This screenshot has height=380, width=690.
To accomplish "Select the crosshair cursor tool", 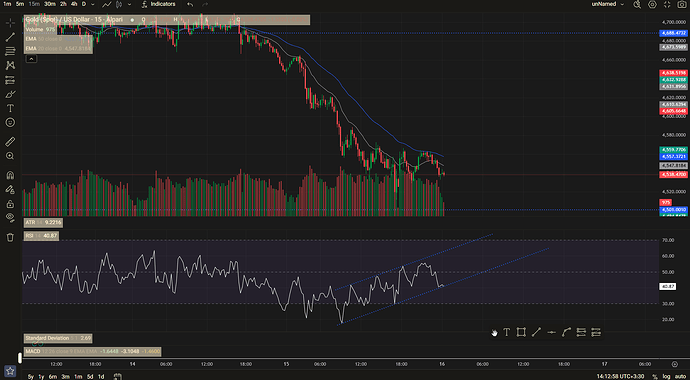I will 10,22.
